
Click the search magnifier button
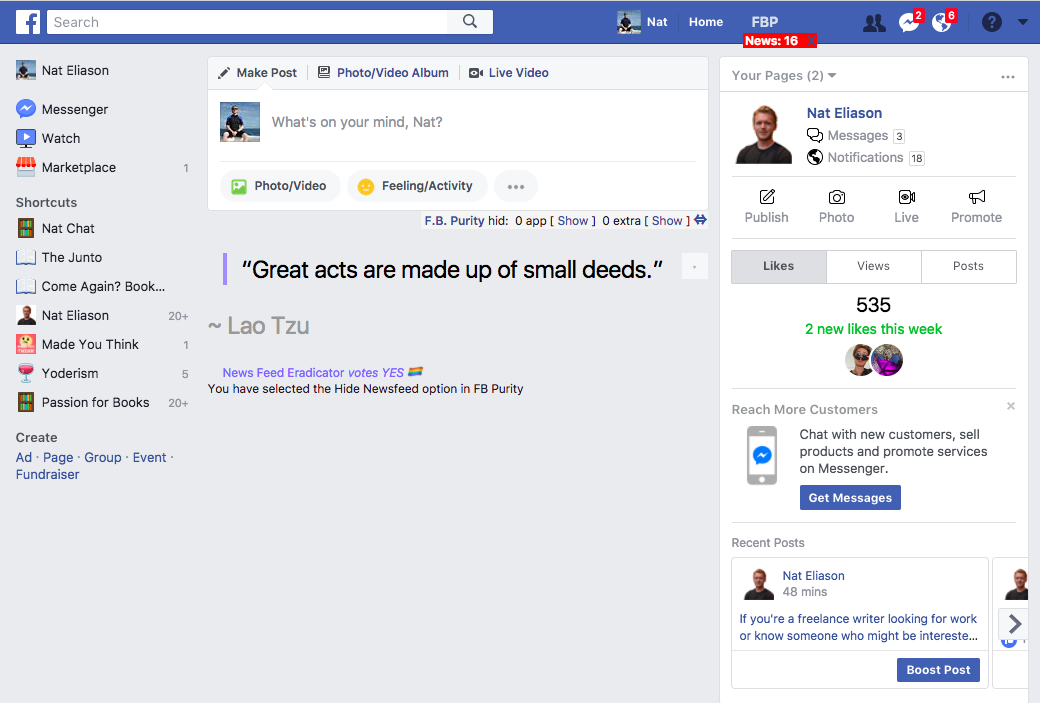tap(470, 22)
